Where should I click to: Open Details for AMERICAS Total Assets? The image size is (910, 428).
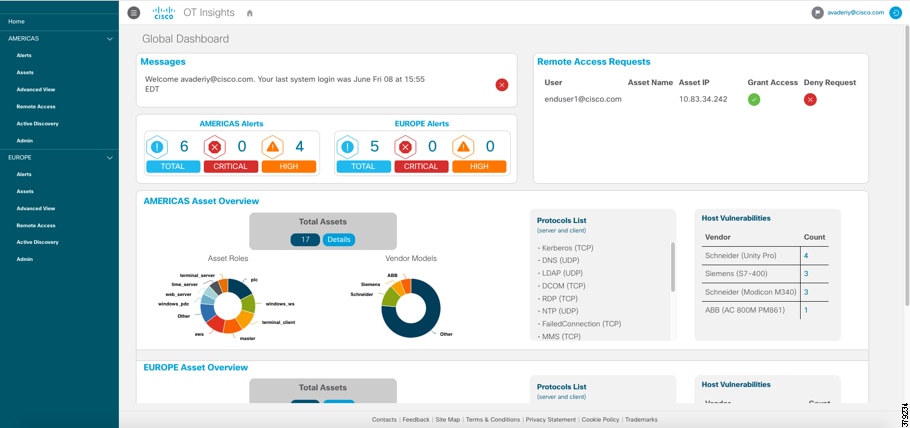click(339, 239)
